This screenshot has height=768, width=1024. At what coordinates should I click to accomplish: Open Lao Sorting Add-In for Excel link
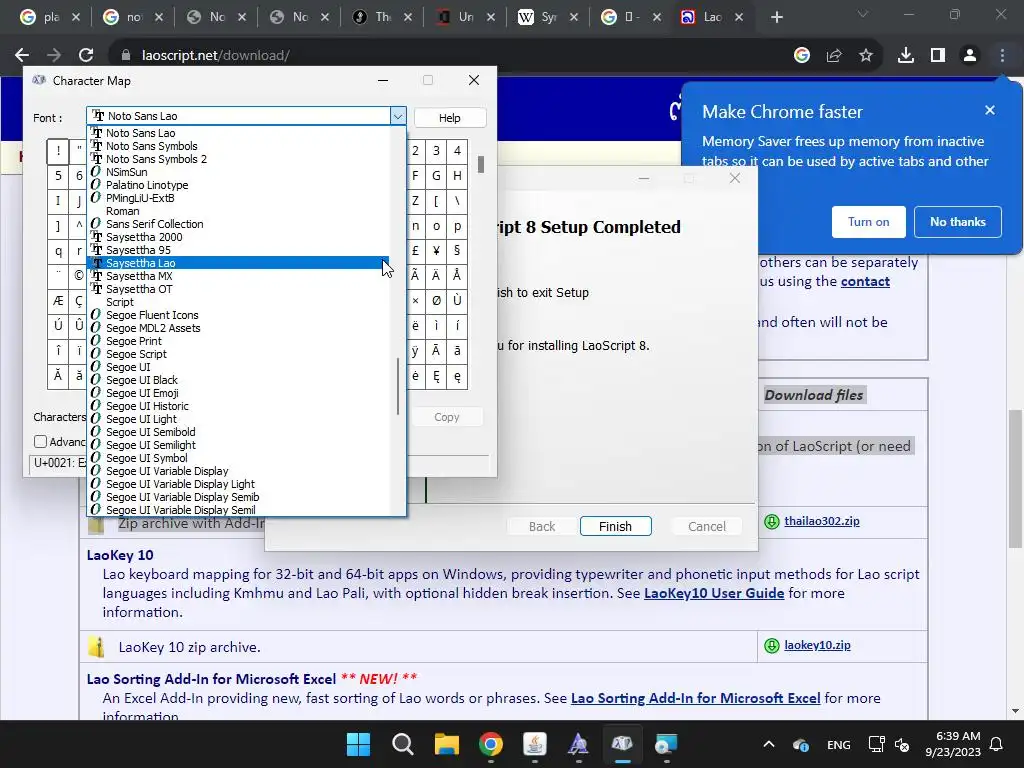point(696,698)
